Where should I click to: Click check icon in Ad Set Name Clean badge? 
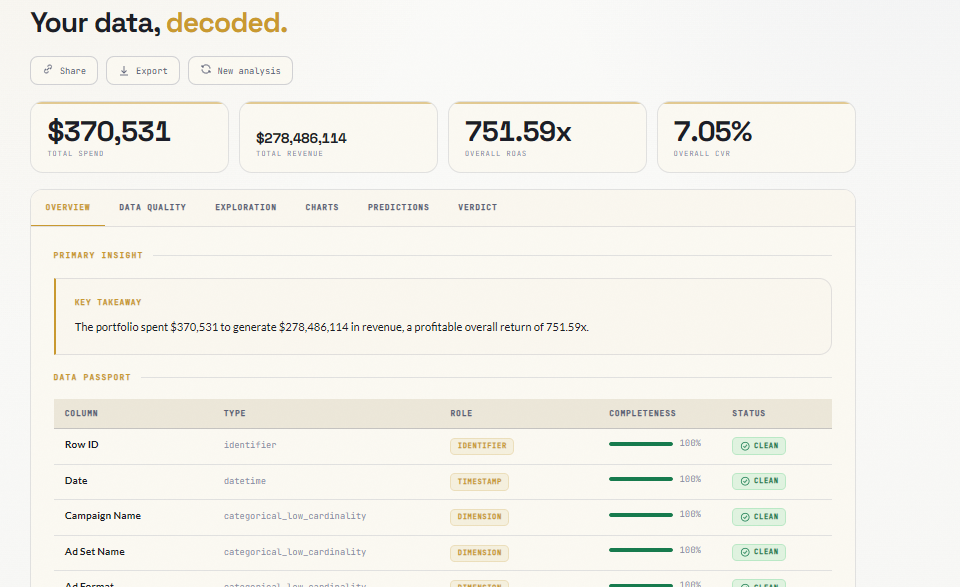tap(745, 552)
